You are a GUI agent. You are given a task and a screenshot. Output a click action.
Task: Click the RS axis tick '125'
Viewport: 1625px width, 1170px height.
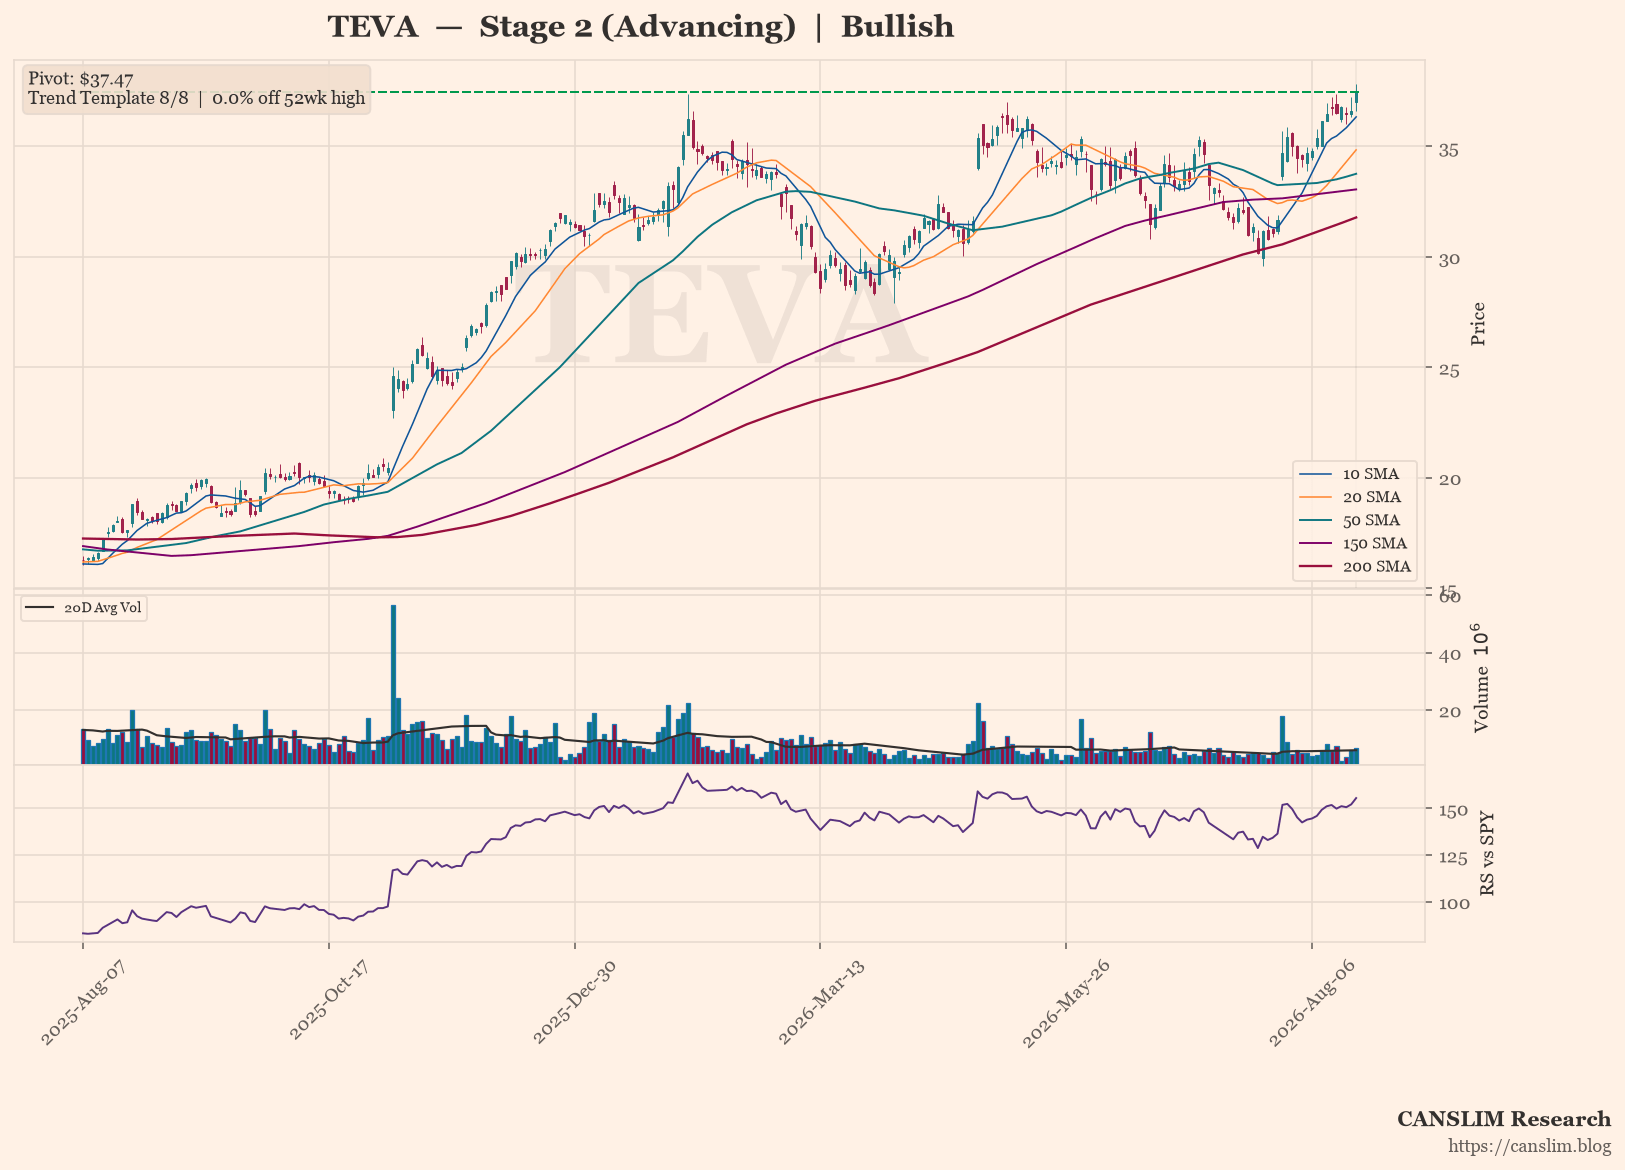tap(1452, 857)
